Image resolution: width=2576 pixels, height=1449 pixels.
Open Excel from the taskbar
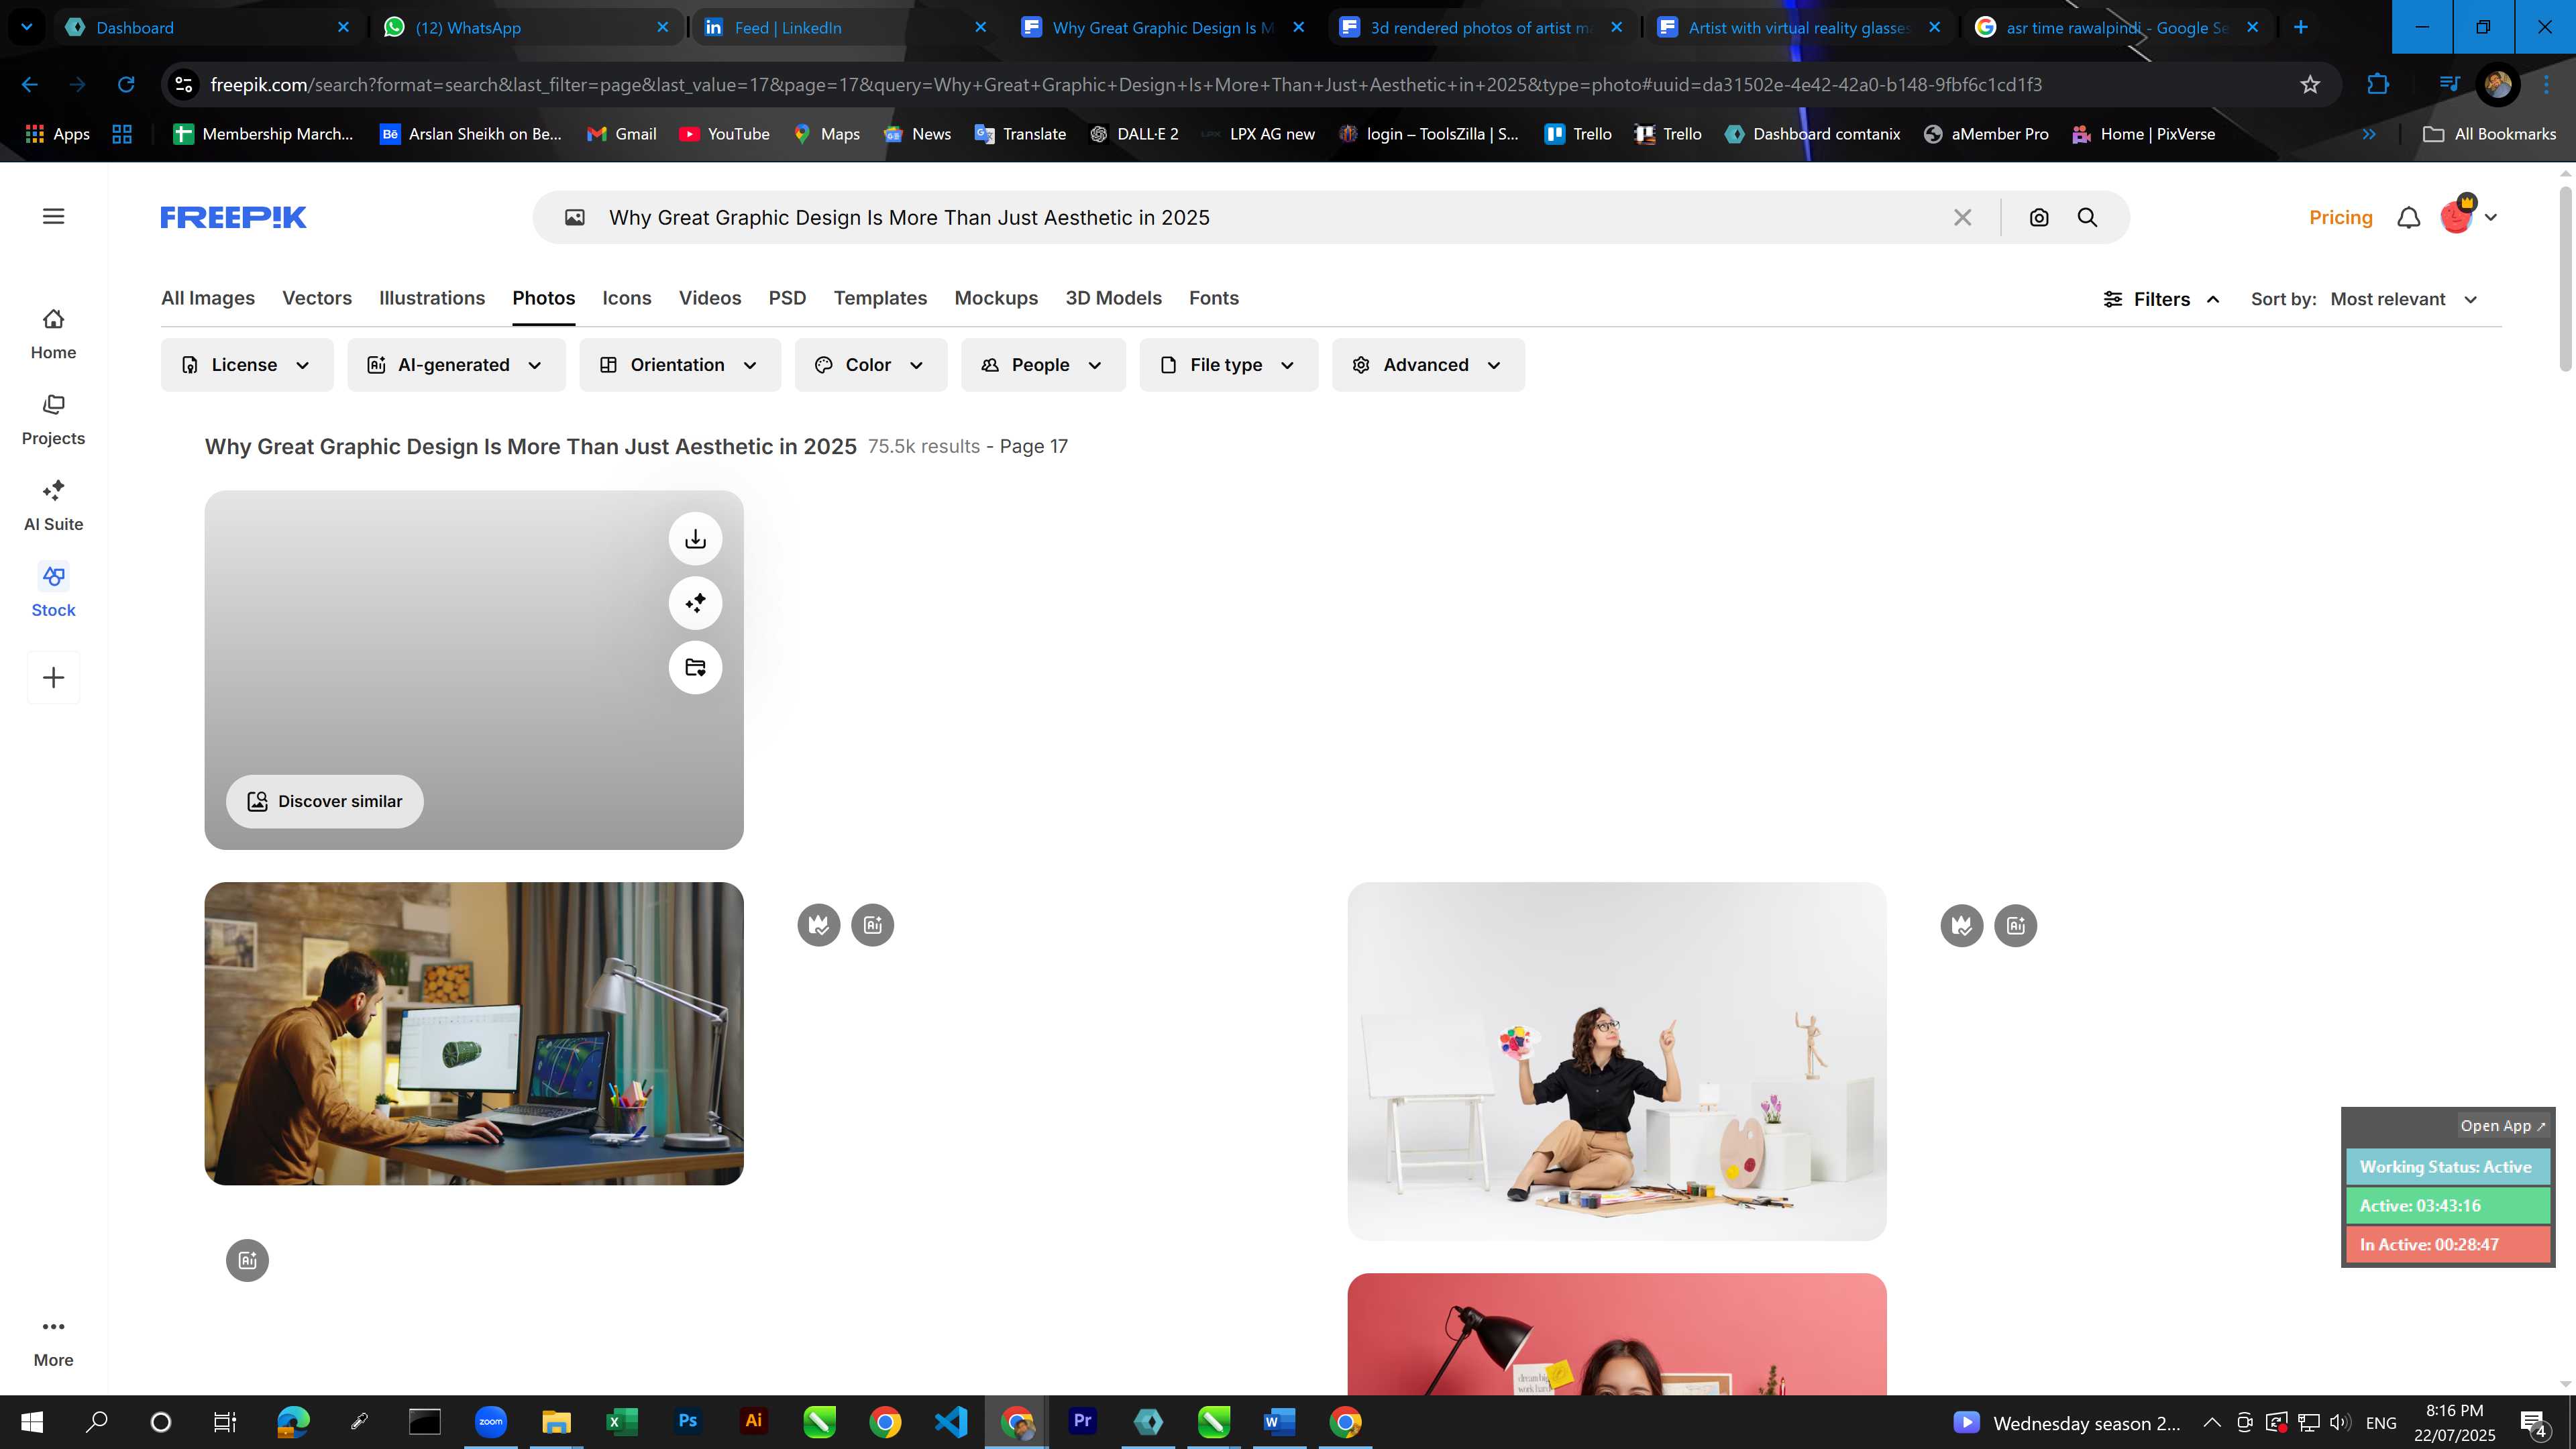coord(621,1421)
